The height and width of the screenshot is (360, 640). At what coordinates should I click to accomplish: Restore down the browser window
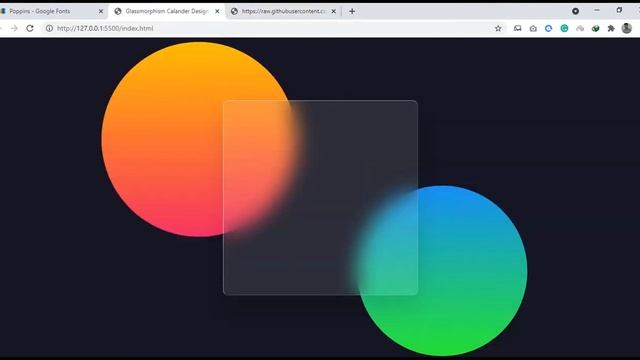619,10
